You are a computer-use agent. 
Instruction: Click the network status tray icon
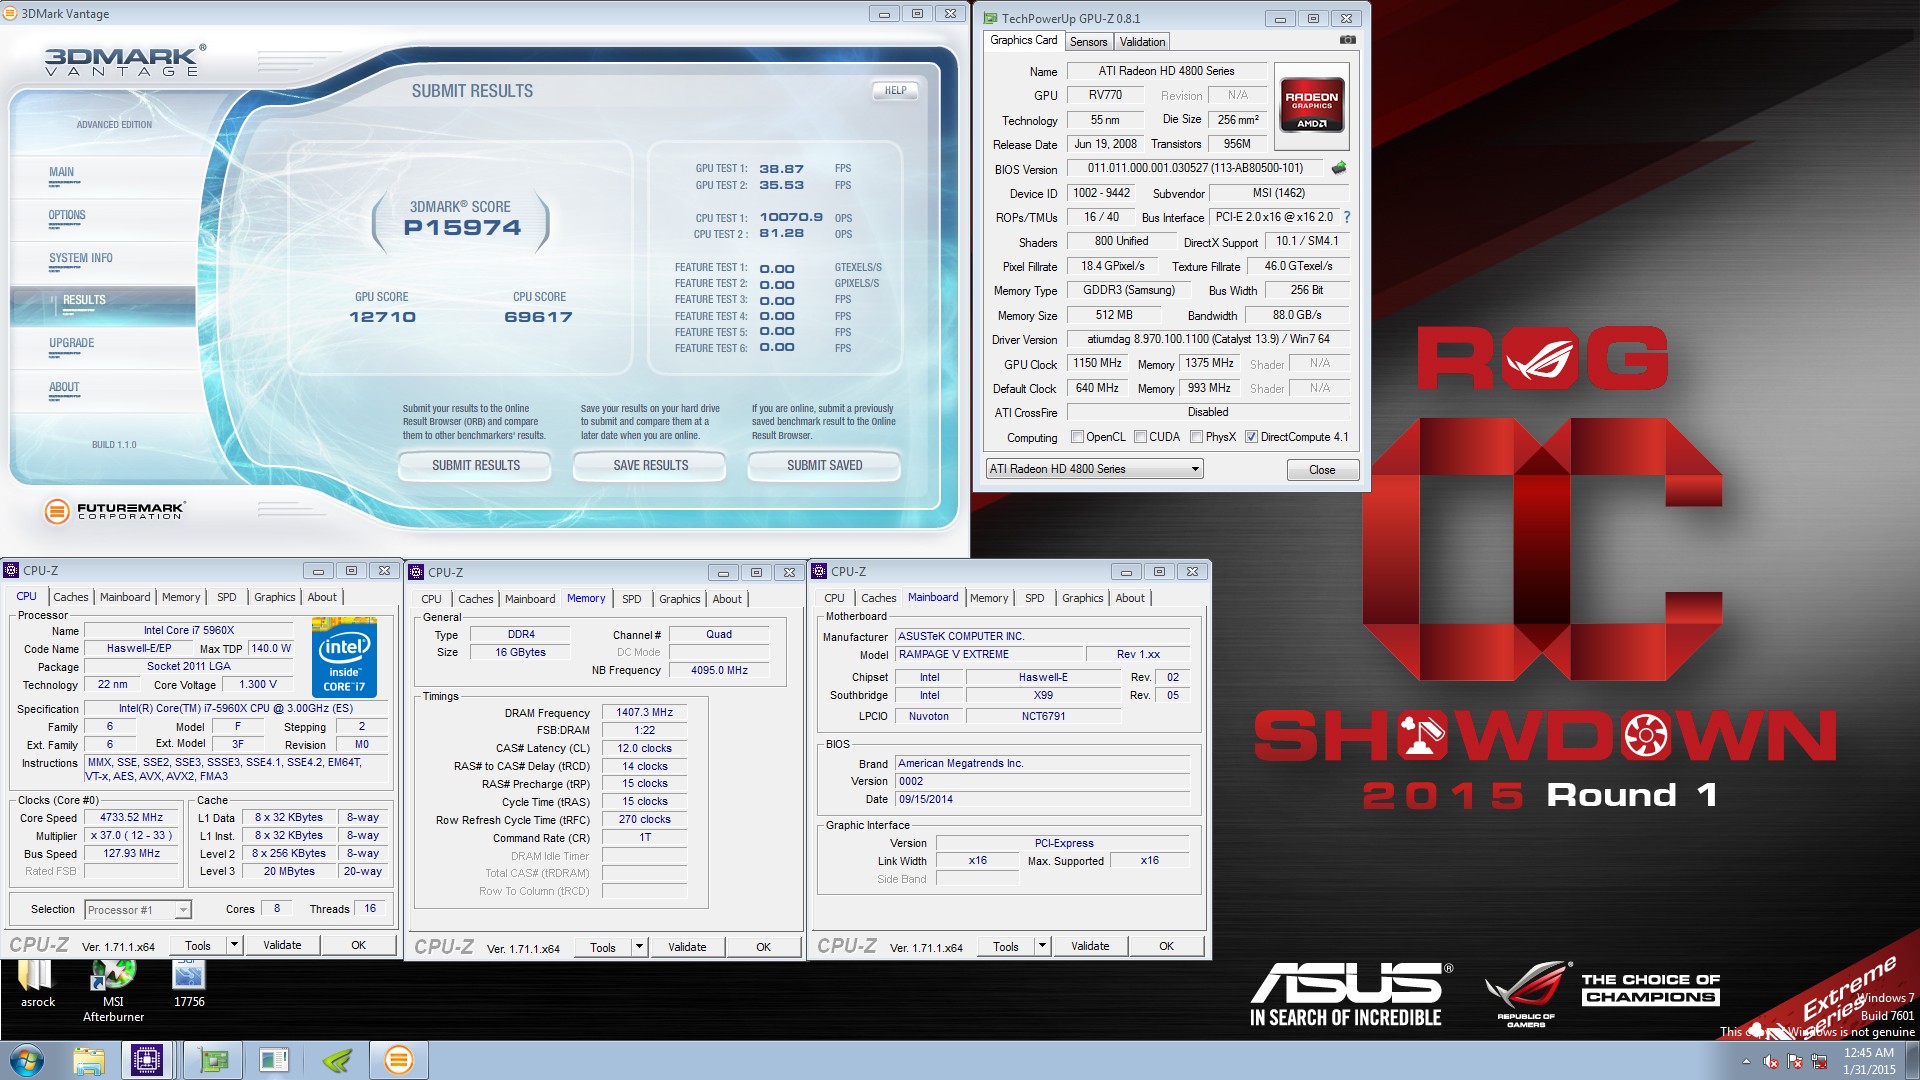click(1819, 1061)
